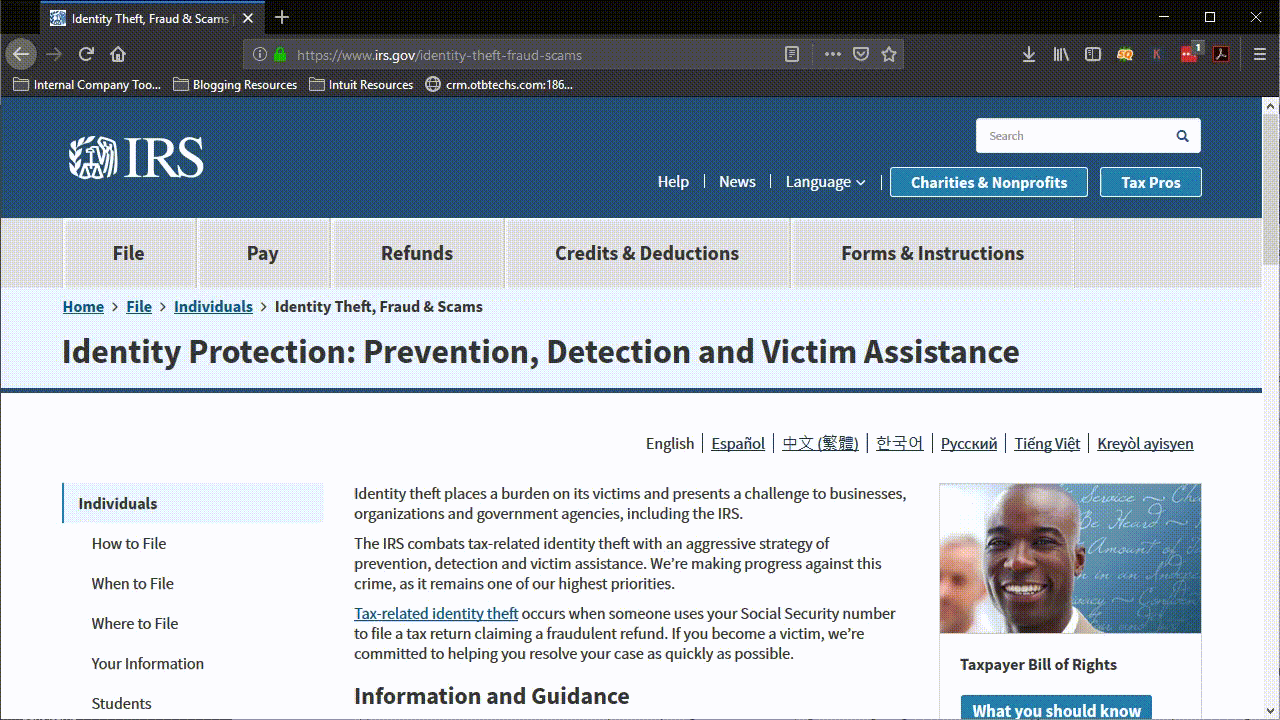Close the Identity Theft, Fraud & Scams tab
This screenshot has height=720, width=1280.
click(248, 18)
